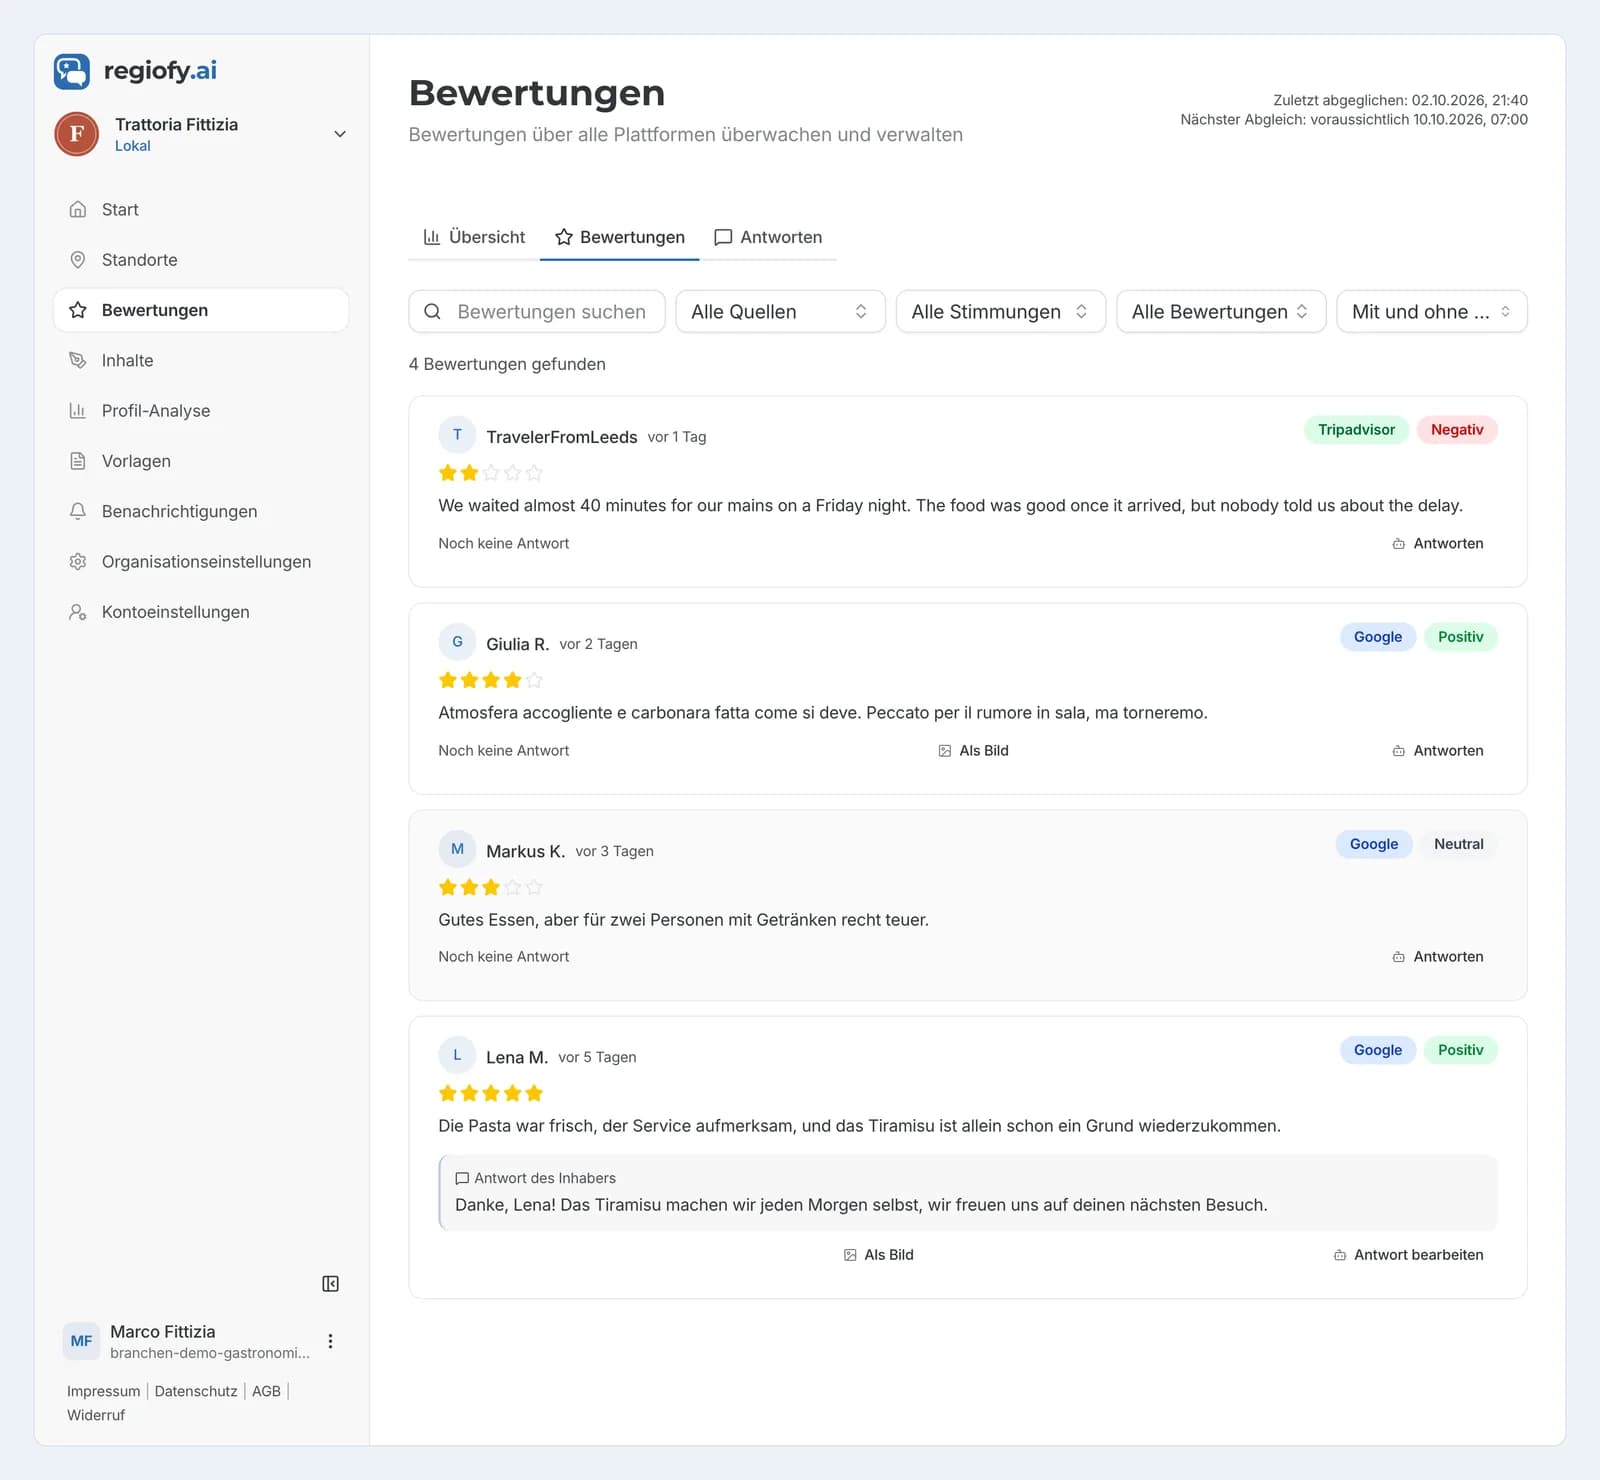
Task: Collapse the sidebar with the panel icon
Action: pyautogui.click(x=331, y=1284)
